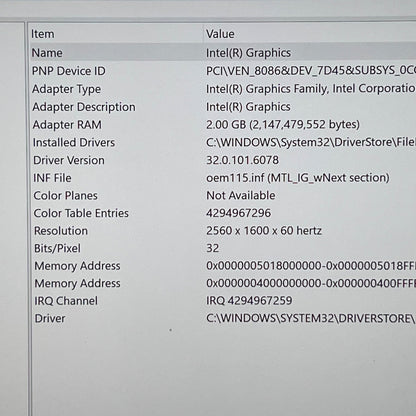Select the Memory Address label for 0x0000004000000000
This screenshot has width=416, height=416.
[78, 283]
